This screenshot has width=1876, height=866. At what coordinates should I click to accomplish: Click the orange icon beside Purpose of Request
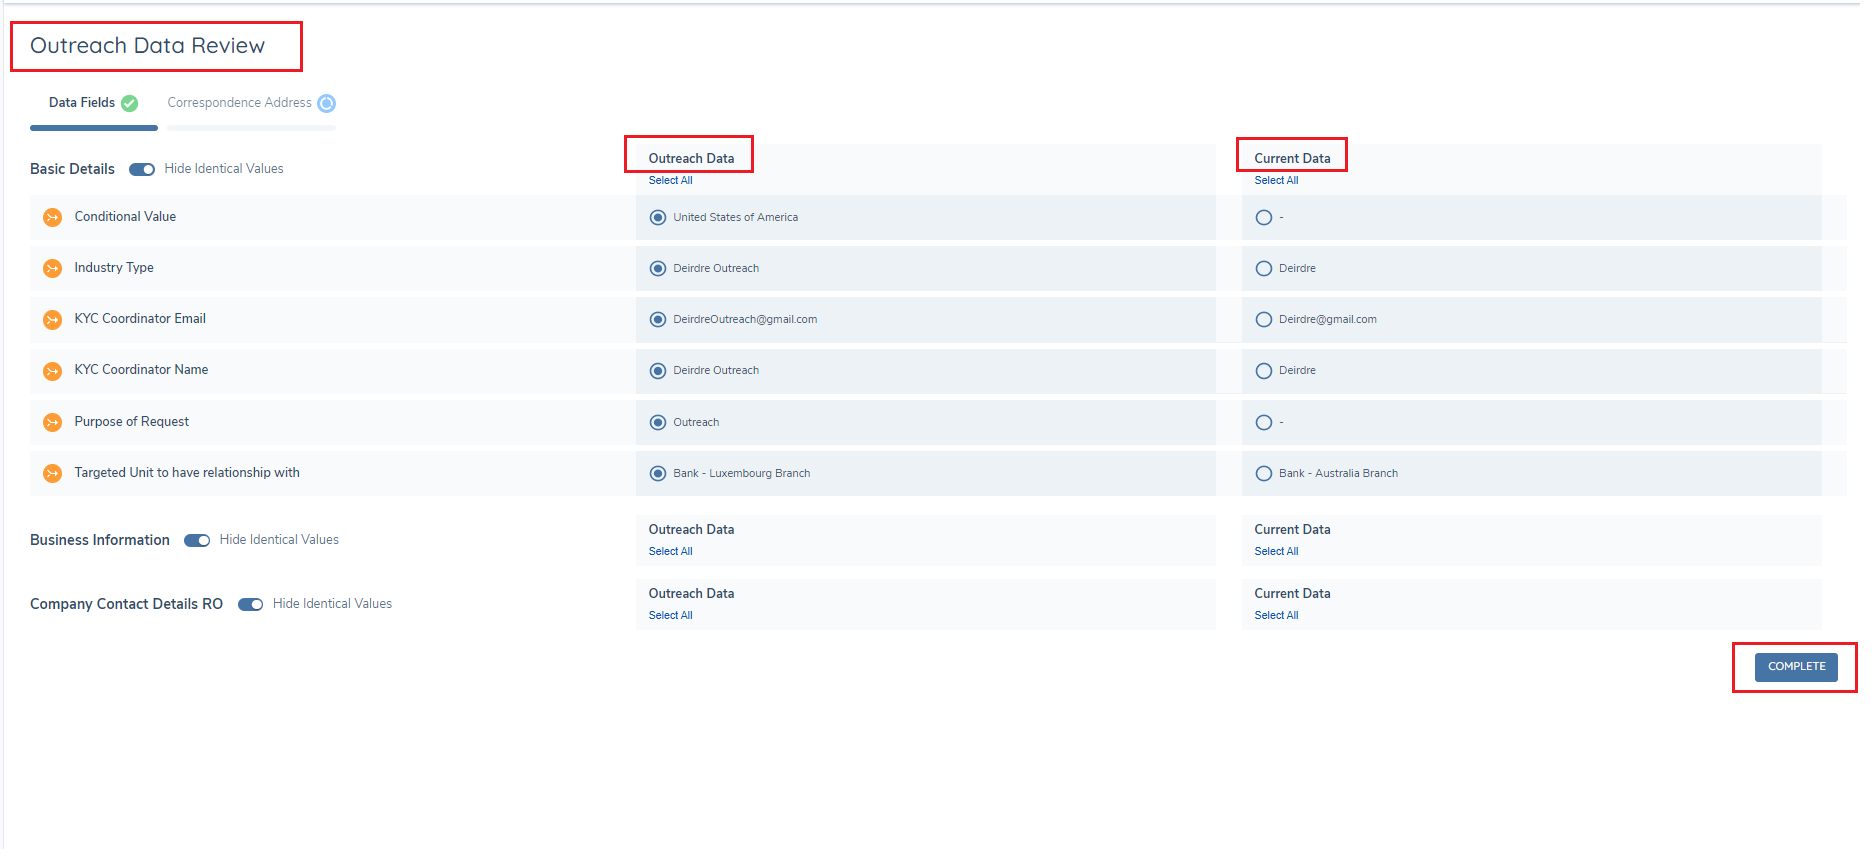click(53, 423)
